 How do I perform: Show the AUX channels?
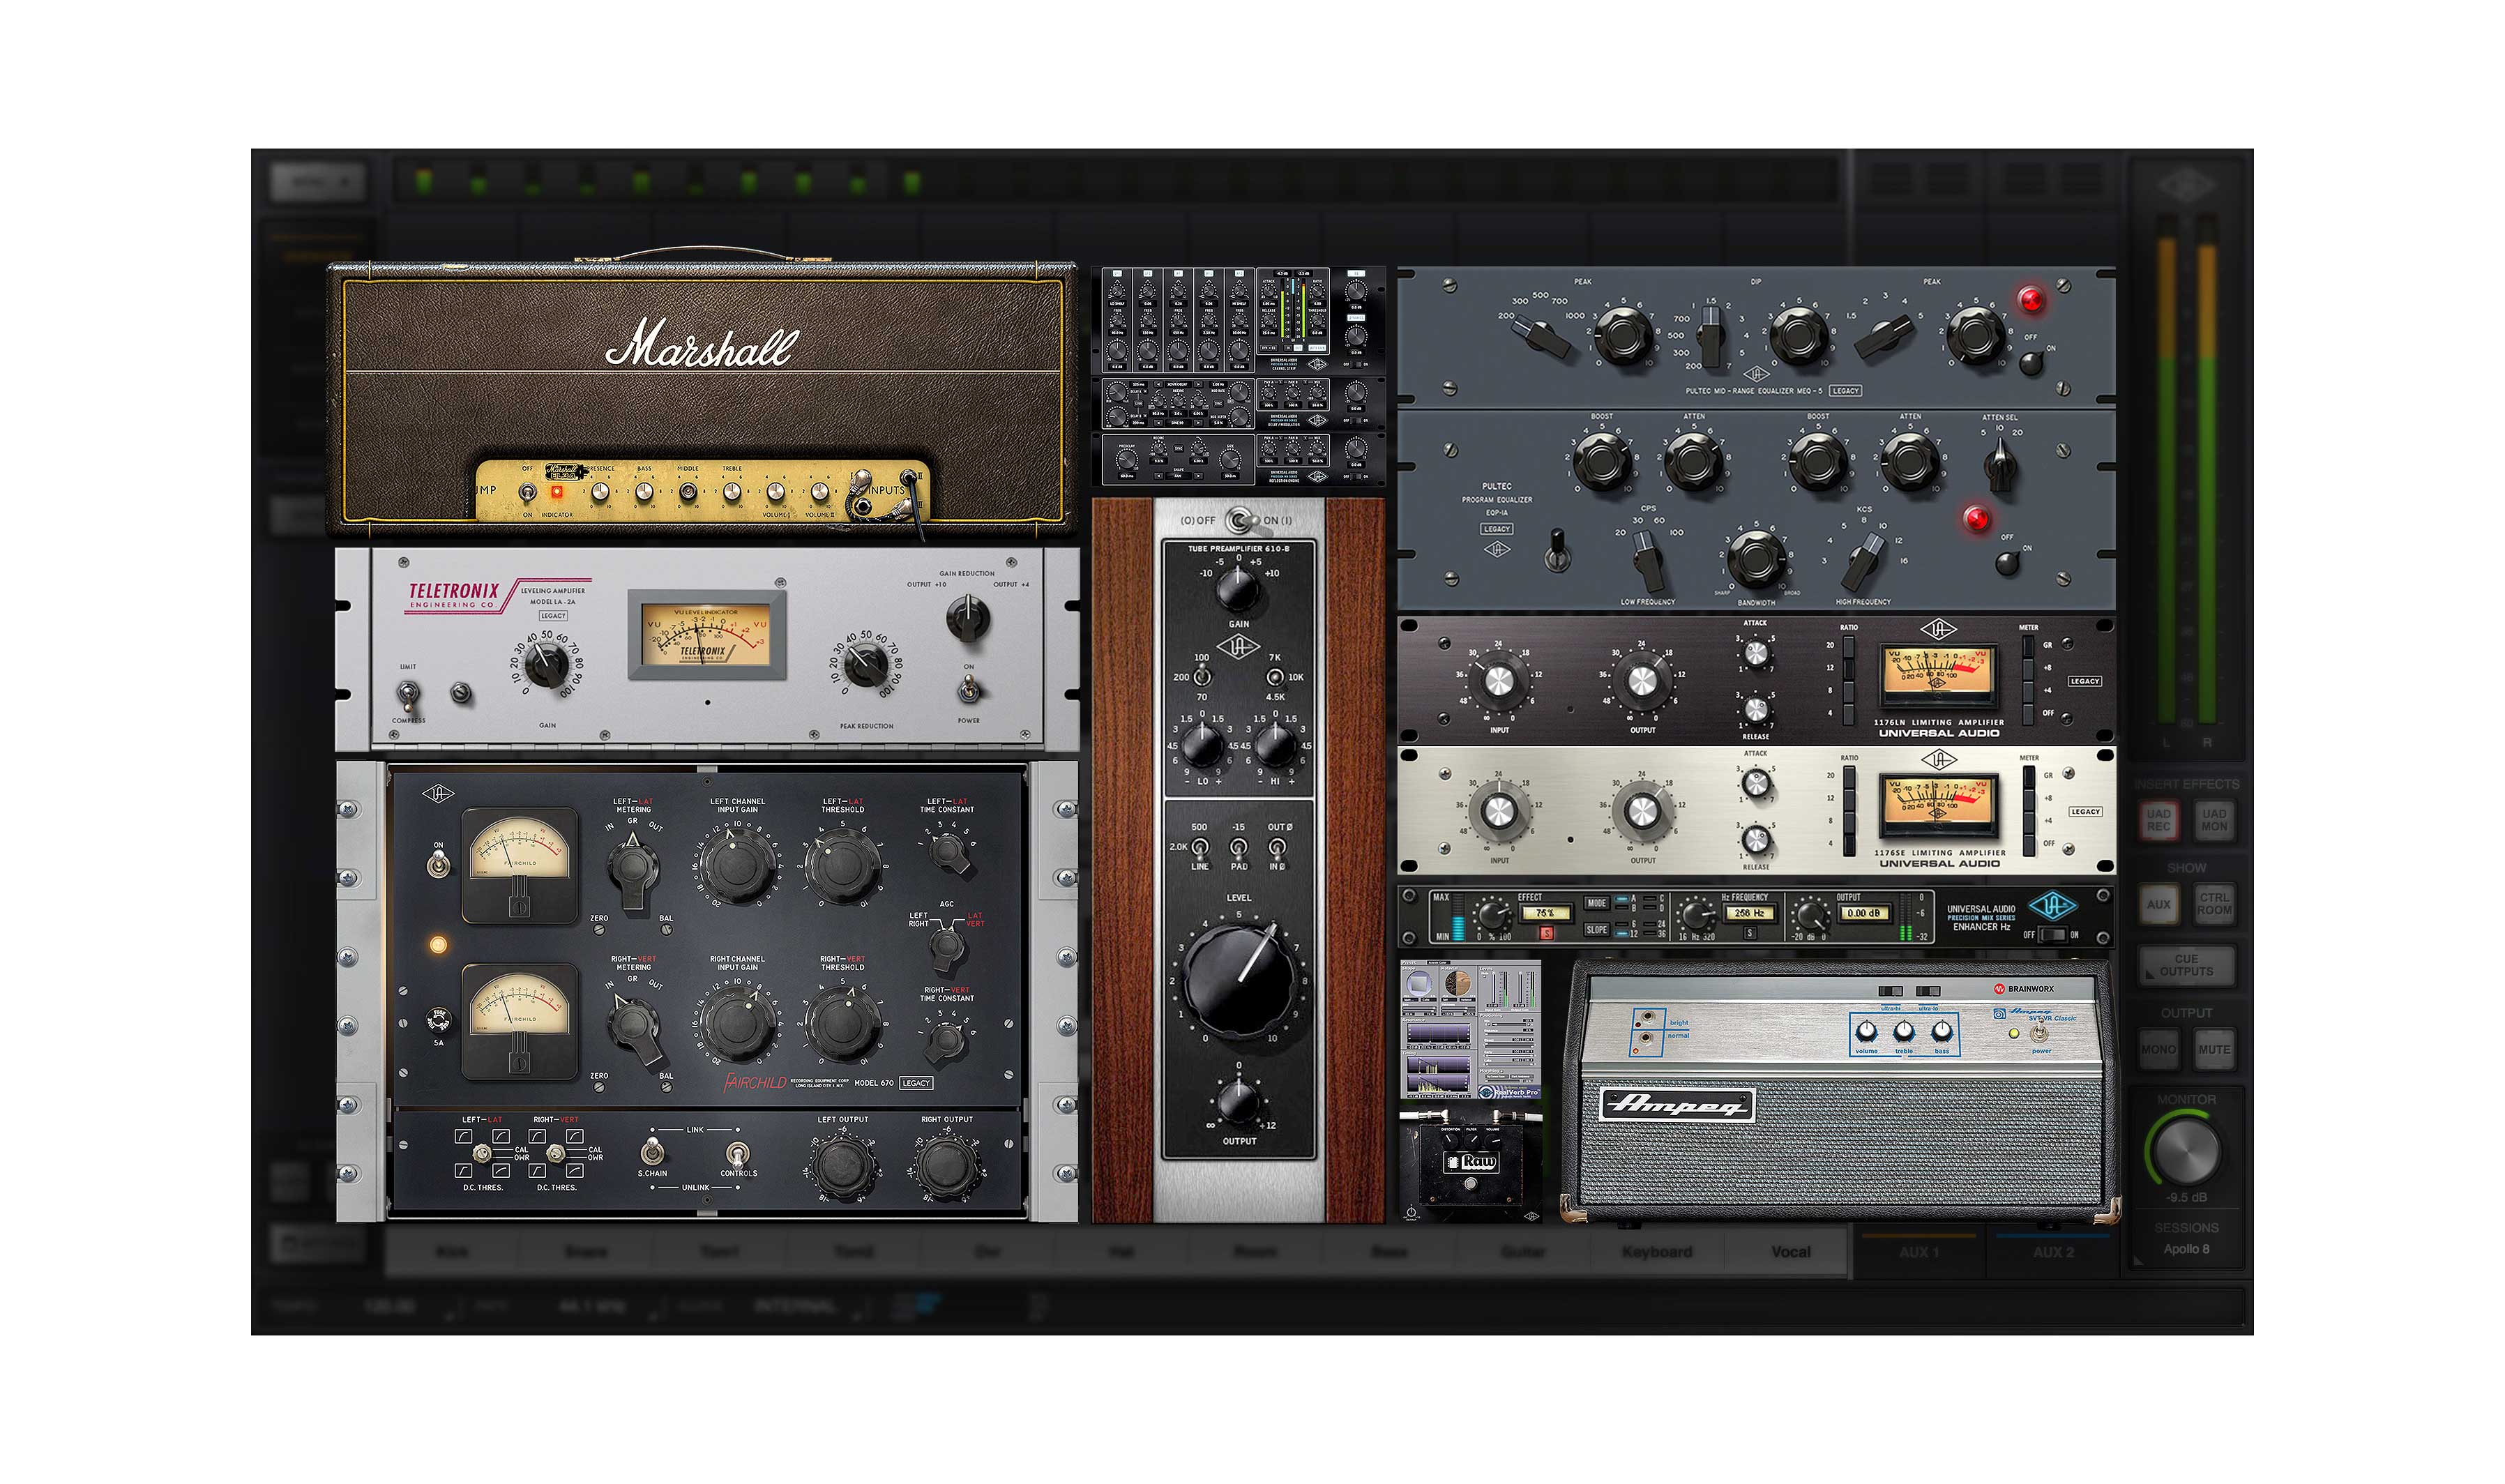pyautogui.click(x=2160, y=903)
